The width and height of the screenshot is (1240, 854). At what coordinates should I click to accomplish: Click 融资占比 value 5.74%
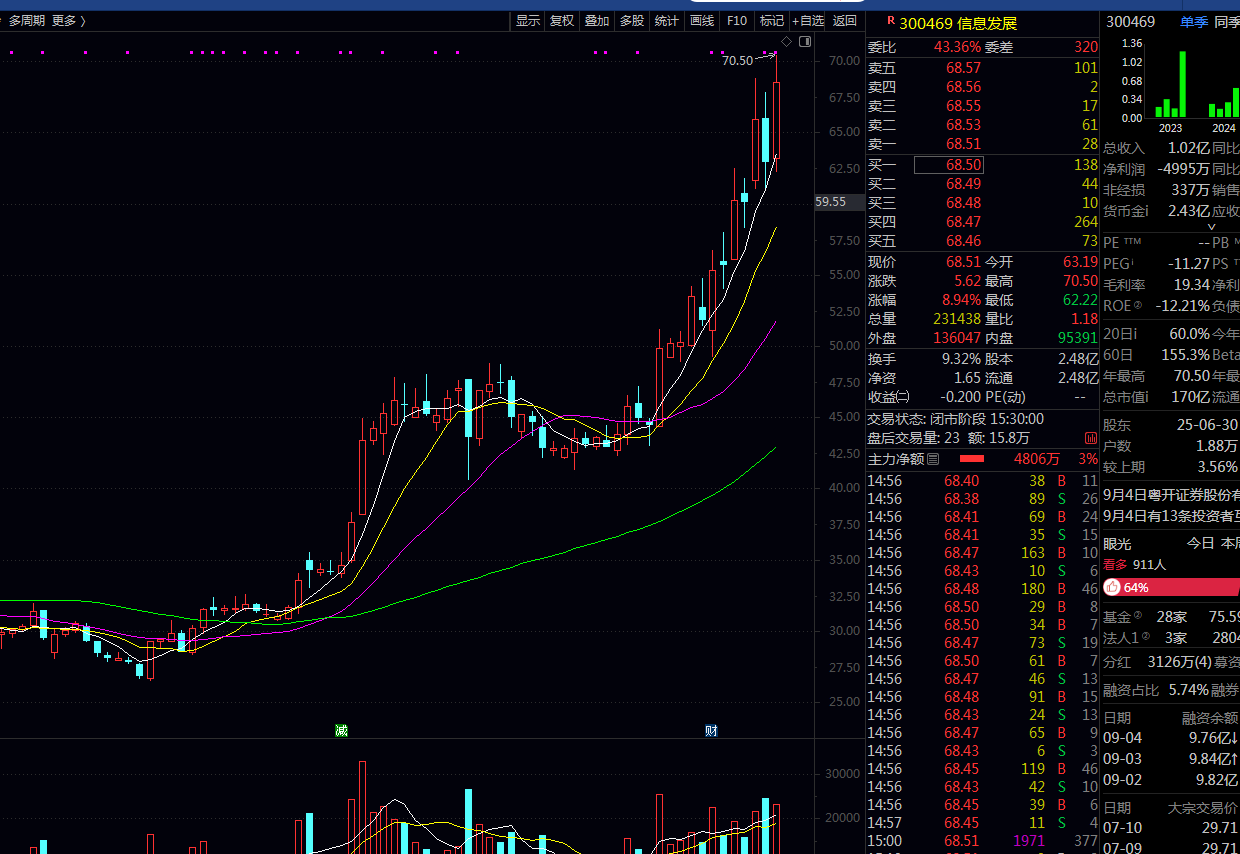tap(1188, 690)
